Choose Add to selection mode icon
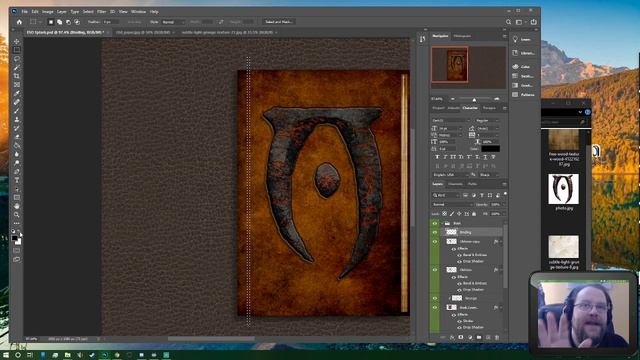This screenshot has height=360, width=640. 60,22
